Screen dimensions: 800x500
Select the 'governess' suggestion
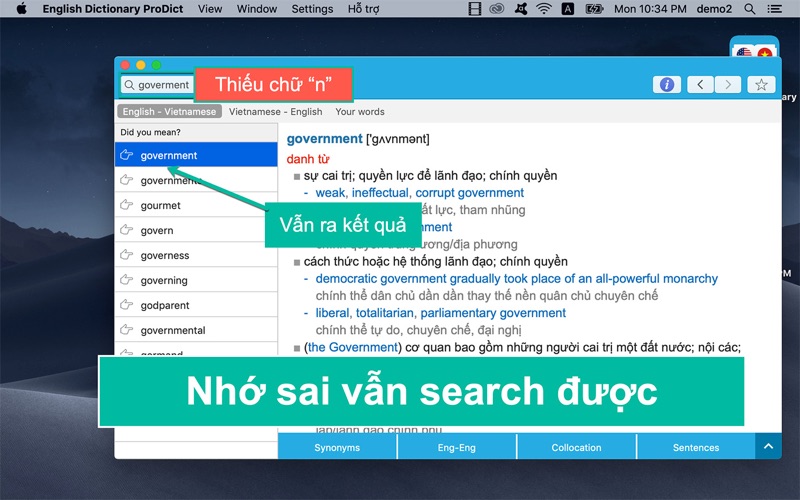coord(196,255)
